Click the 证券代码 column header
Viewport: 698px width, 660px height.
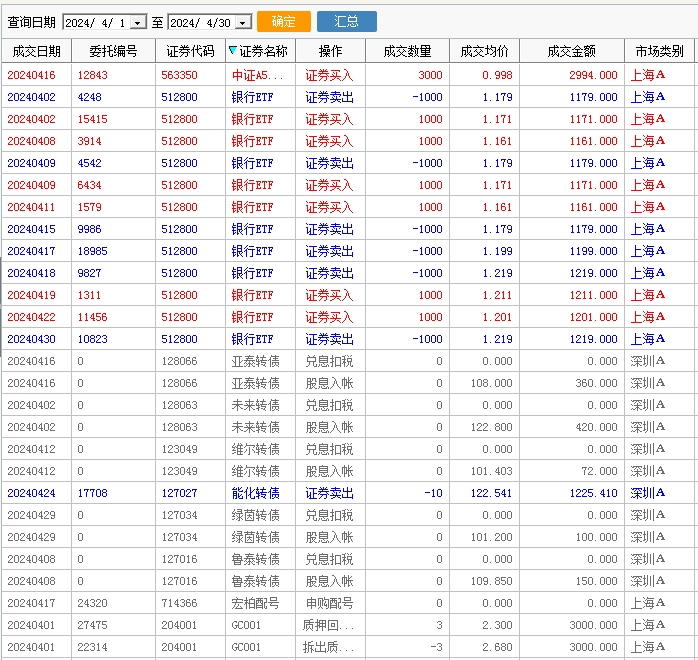(x=190, y=51)
